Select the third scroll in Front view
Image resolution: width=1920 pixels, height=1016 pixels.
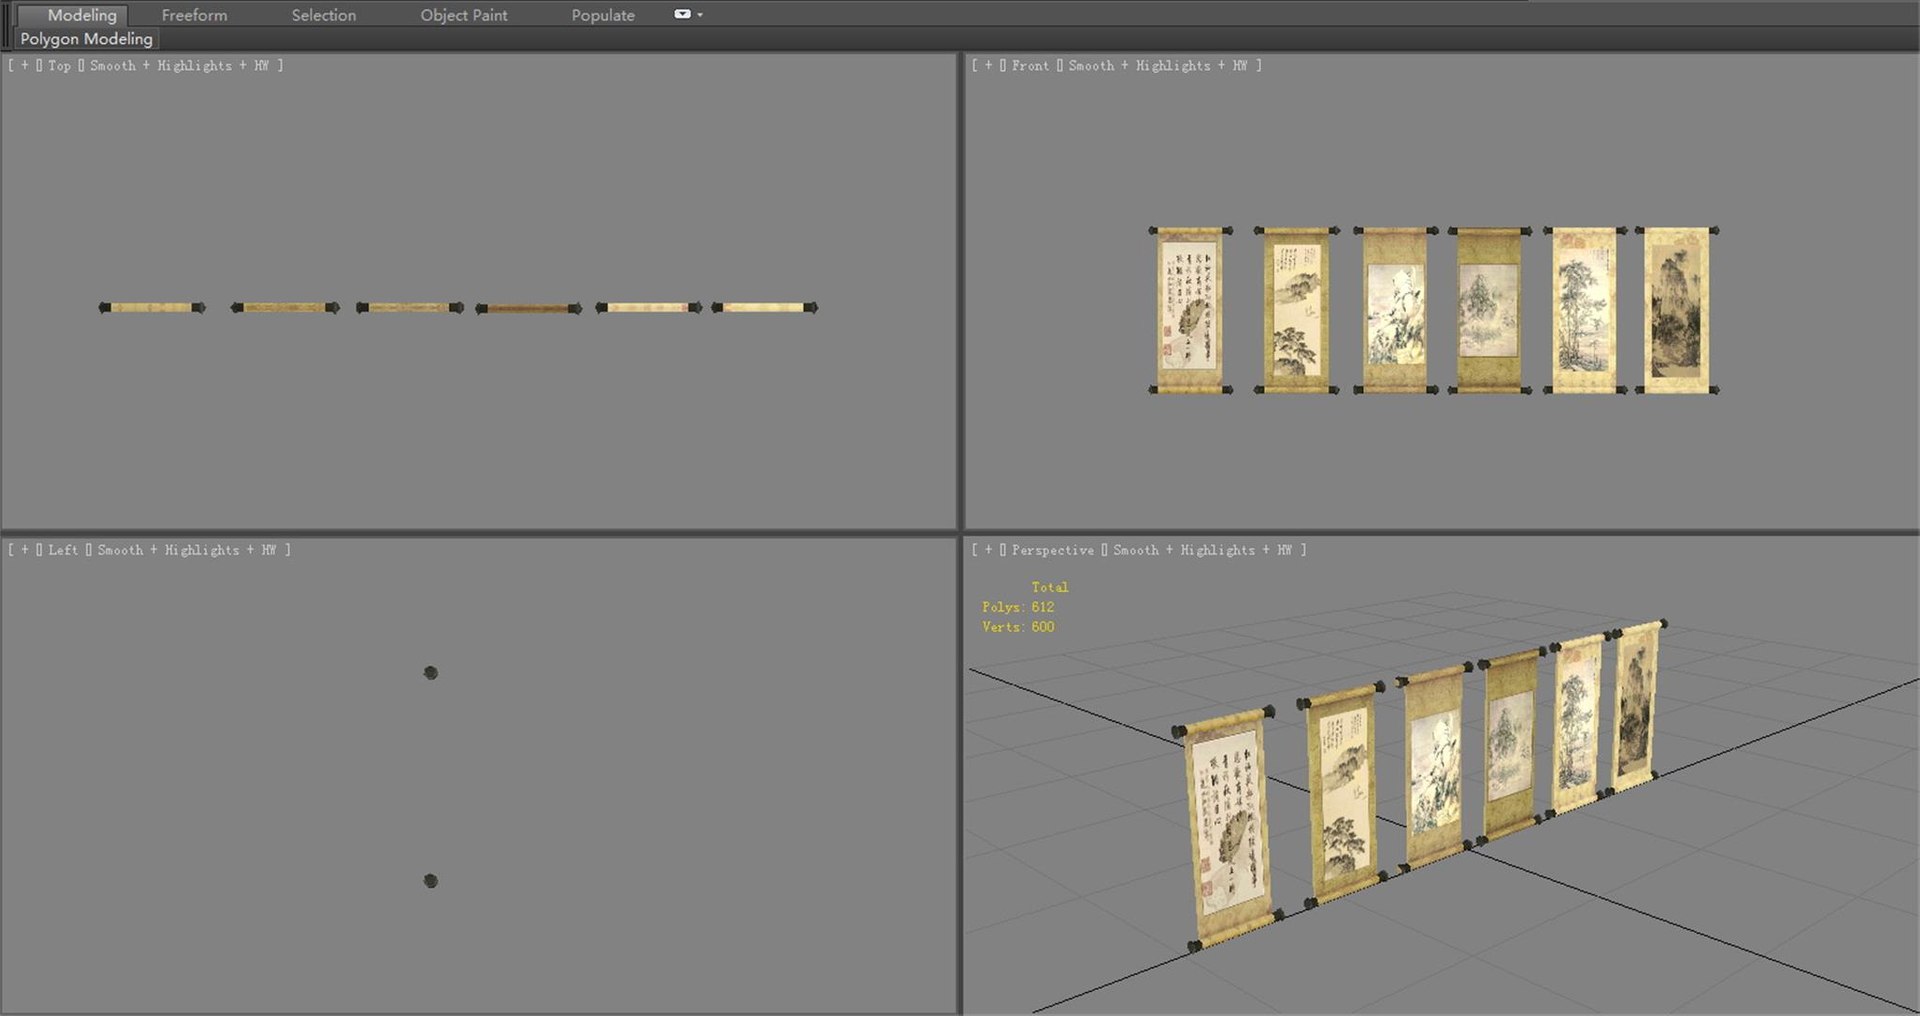[1396, 310]
